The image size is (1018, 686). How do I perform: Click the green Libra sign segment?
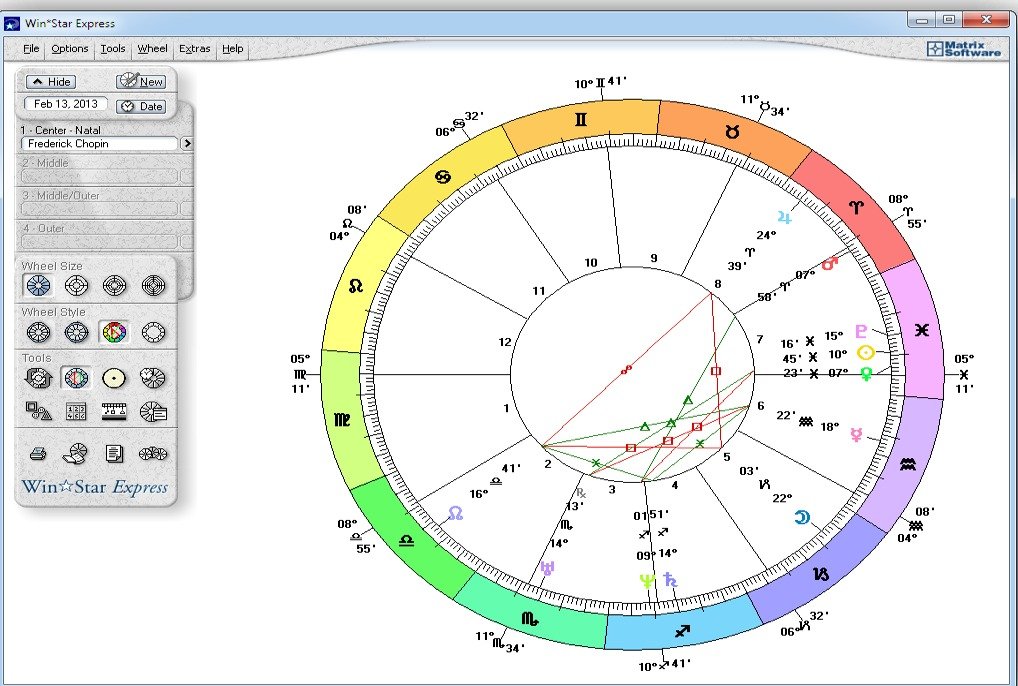point(407,540)
